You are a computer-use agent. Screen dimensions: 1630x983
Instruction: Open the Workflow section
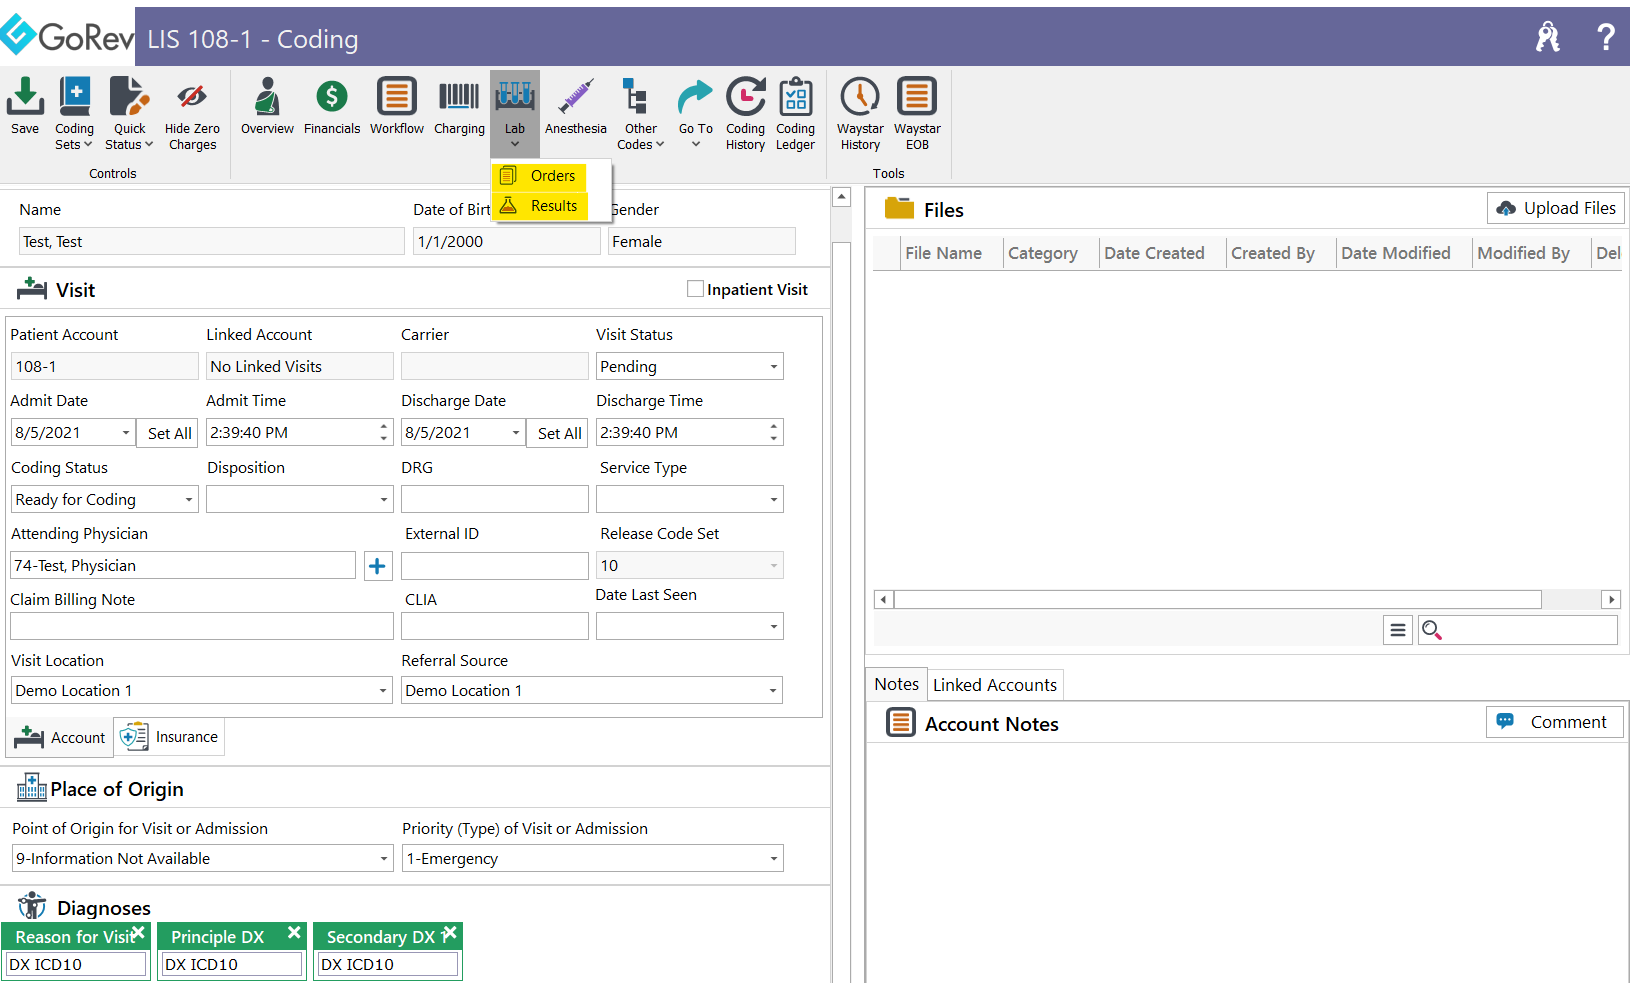pos(397,105)
